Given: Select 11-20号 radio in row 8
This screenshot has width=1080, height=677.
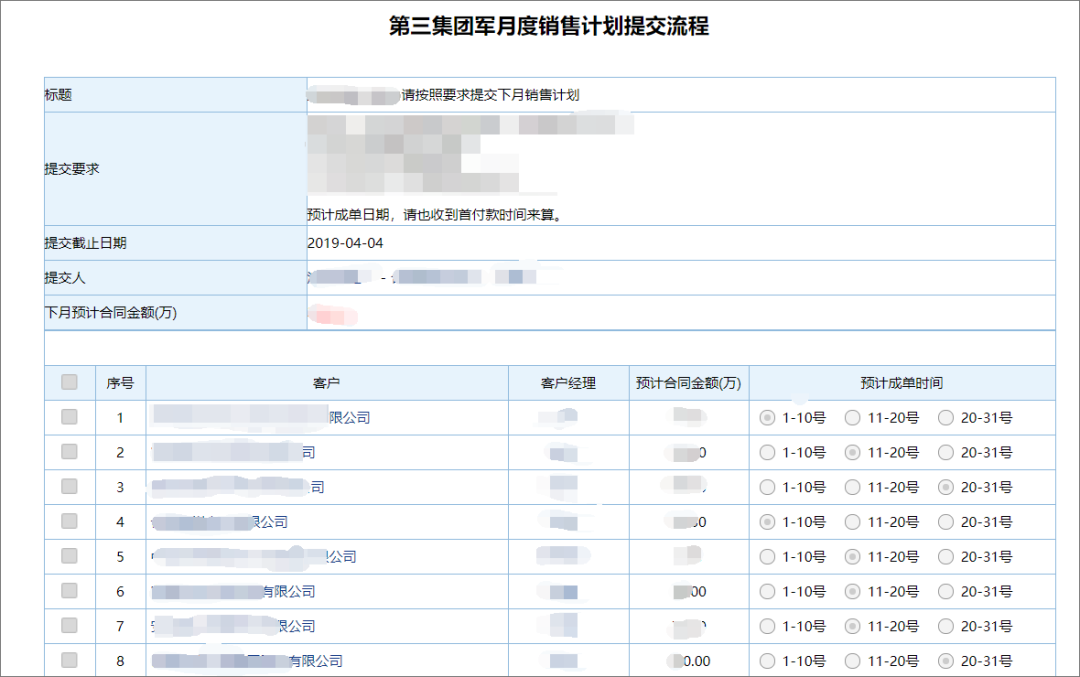Looking at the screenshot, I should point(853,661).
